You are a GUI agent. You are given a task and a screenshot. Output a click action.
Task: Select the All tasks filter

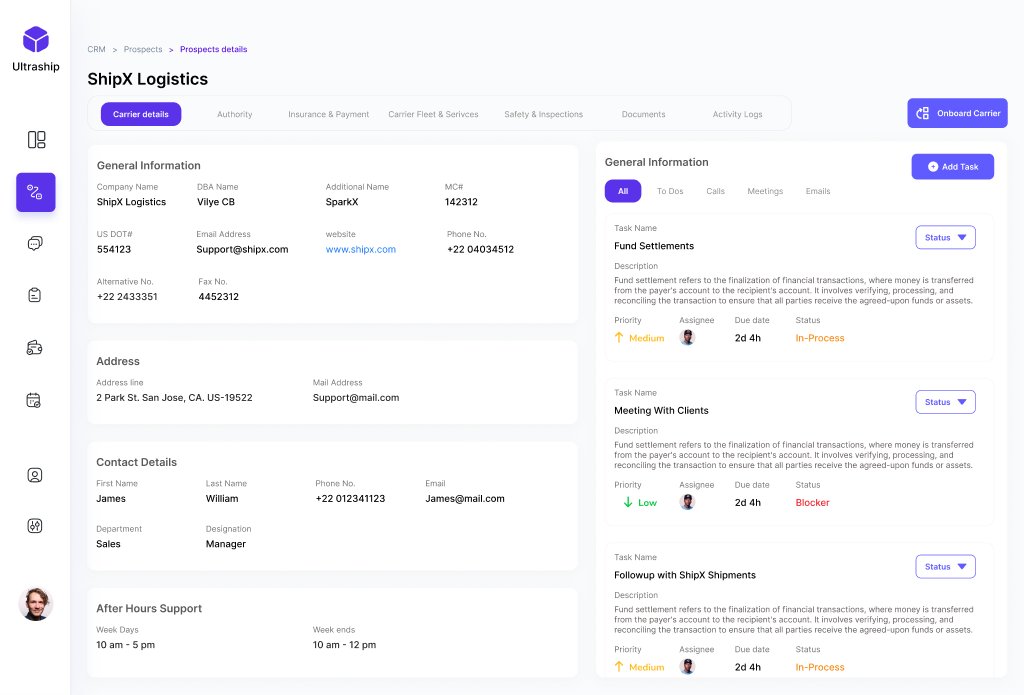[x=623, y=191]
